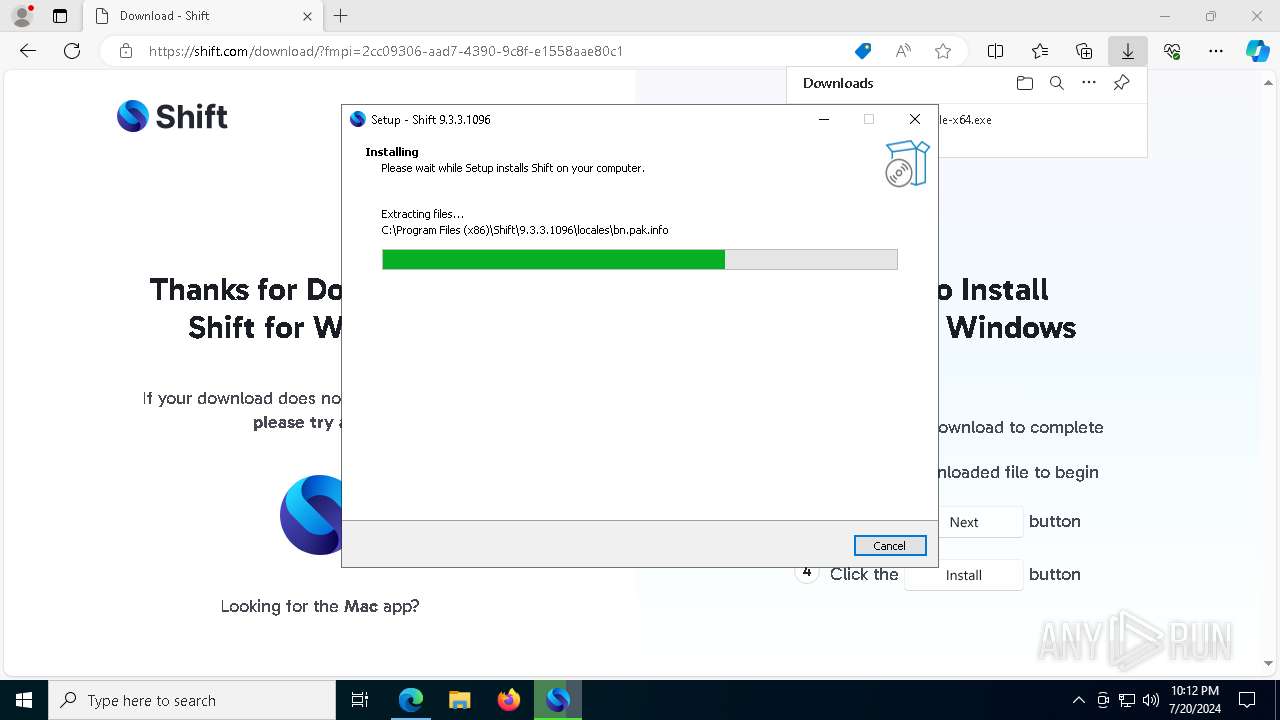Launch Firefox from taskbar

coord(508,700)
